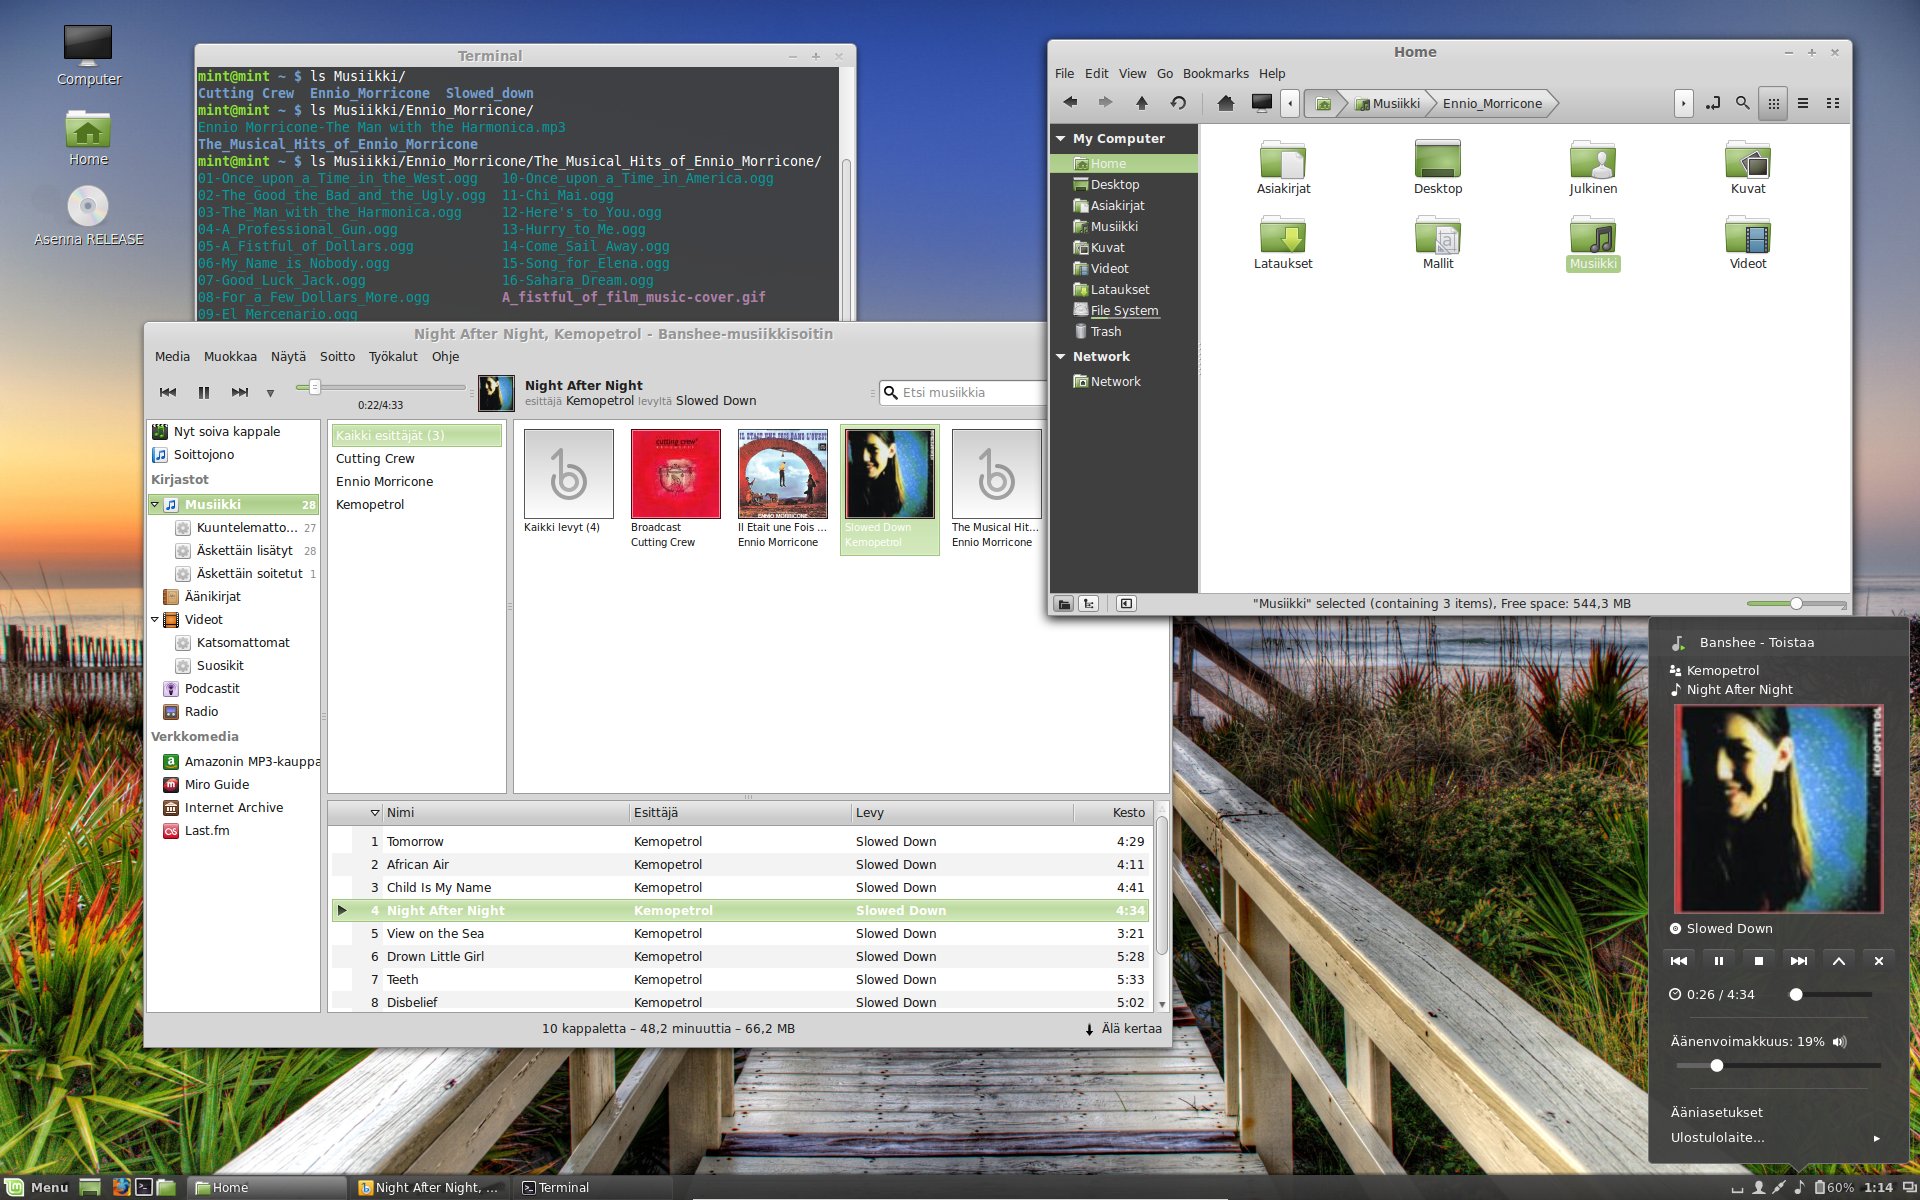Viewport: 1920px width, 1200px height.
Task: Adjust the file manager zoom slider
Action: point(1796,604)
